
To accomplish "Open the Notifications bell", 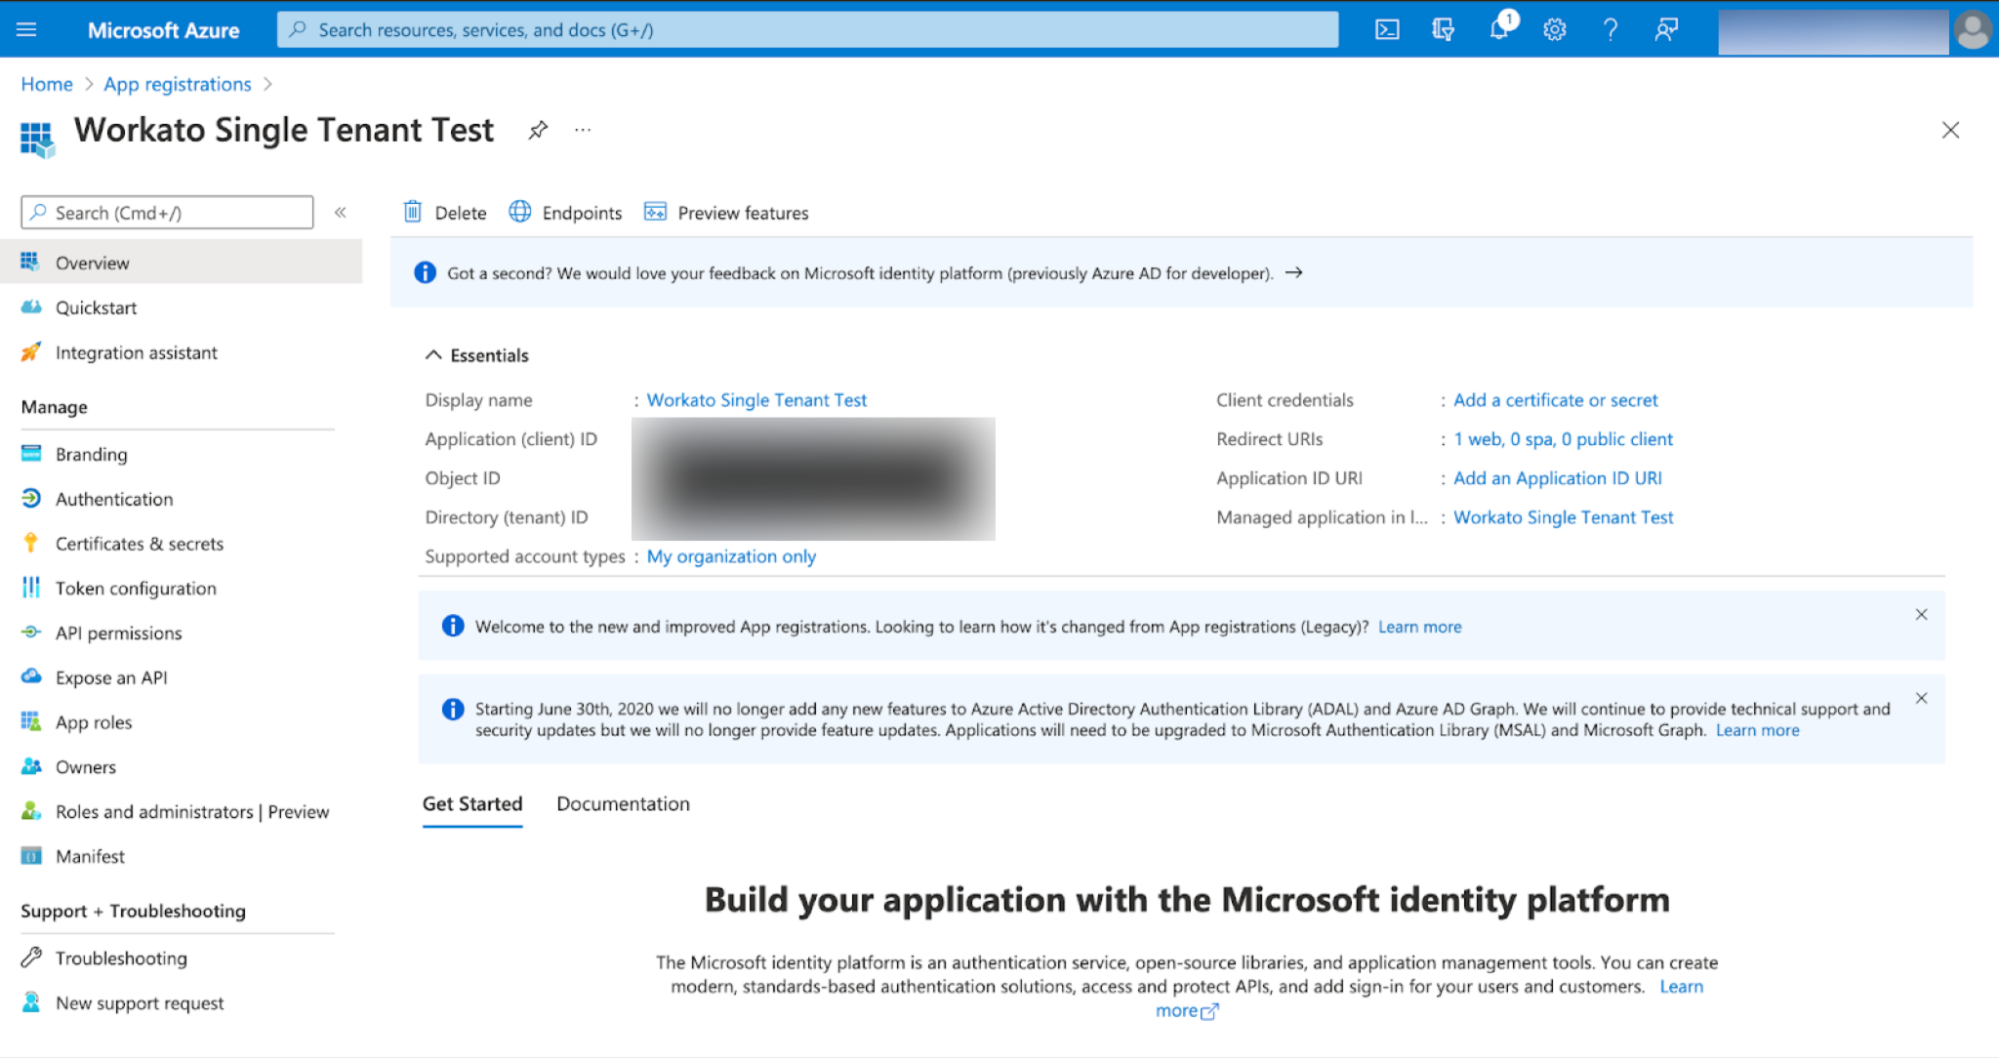I will click(x=1497, y=29).
